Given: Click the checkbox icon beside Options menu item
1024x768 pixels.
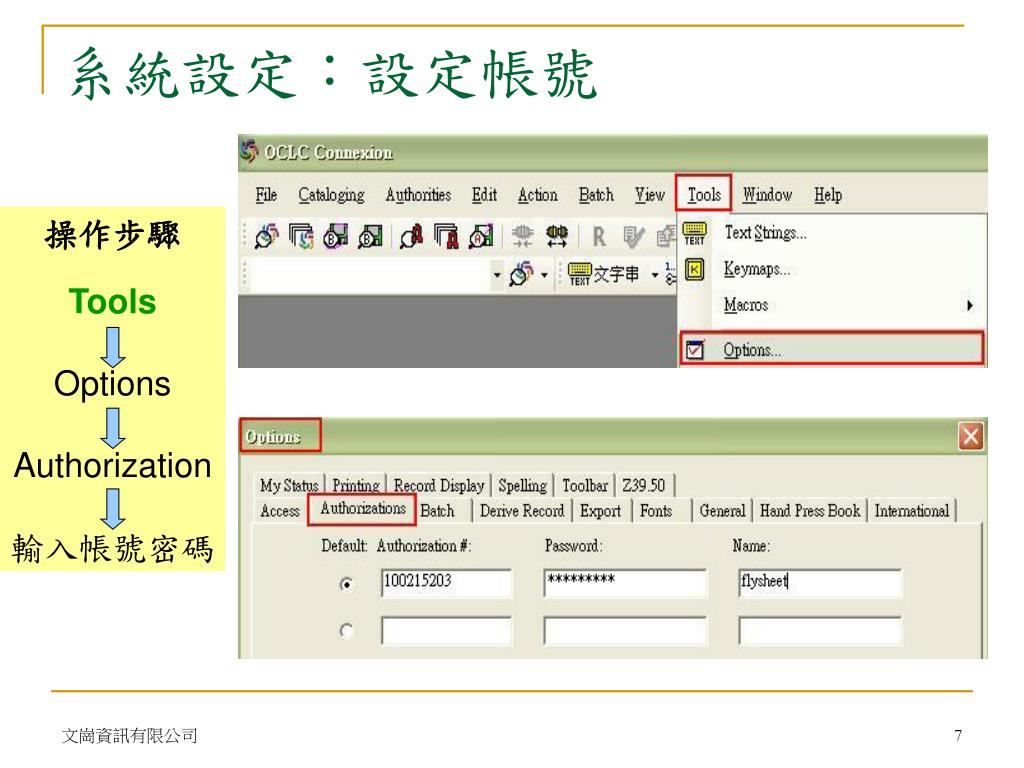Looking at the screenshot, I should point(695,349).
